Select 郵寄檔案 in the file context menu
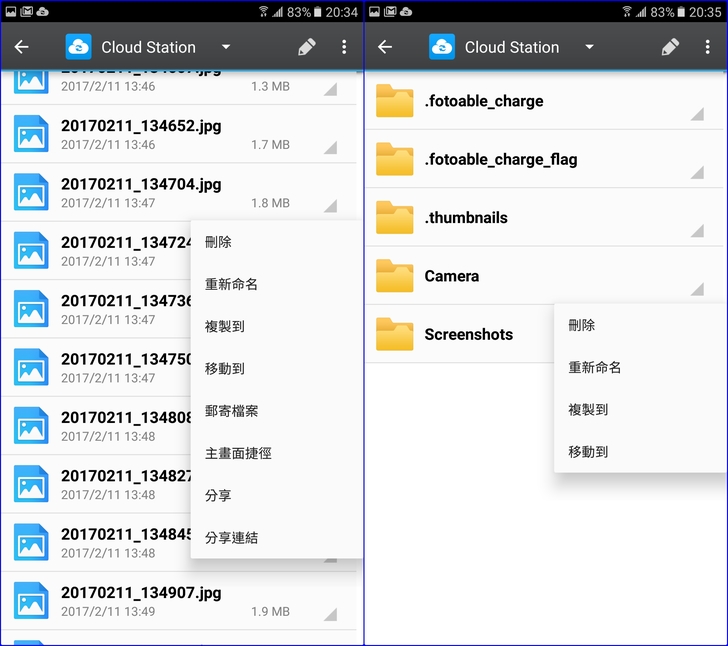Screen dimensions: 728x646 click(232, 411)
